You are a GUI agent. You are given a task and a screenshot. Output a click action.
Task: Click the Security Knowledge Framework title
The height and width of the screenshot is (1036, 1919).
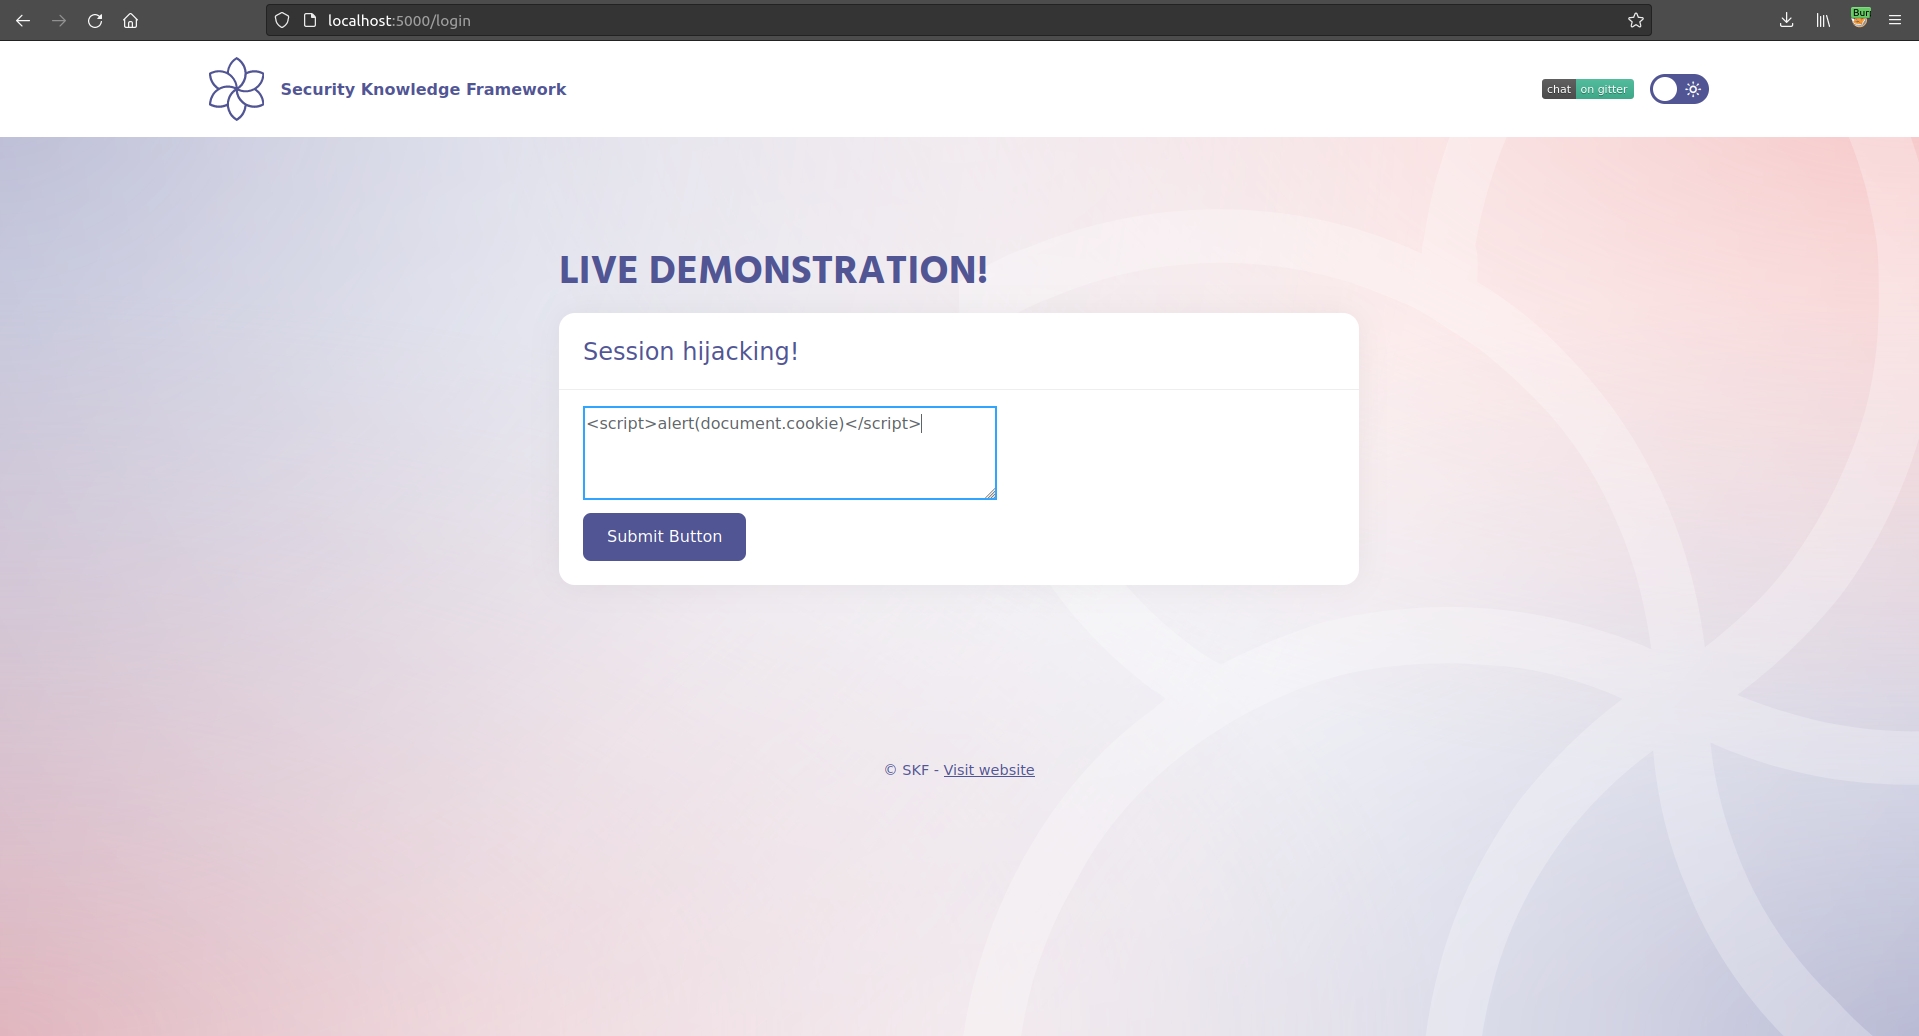[423, 89]
